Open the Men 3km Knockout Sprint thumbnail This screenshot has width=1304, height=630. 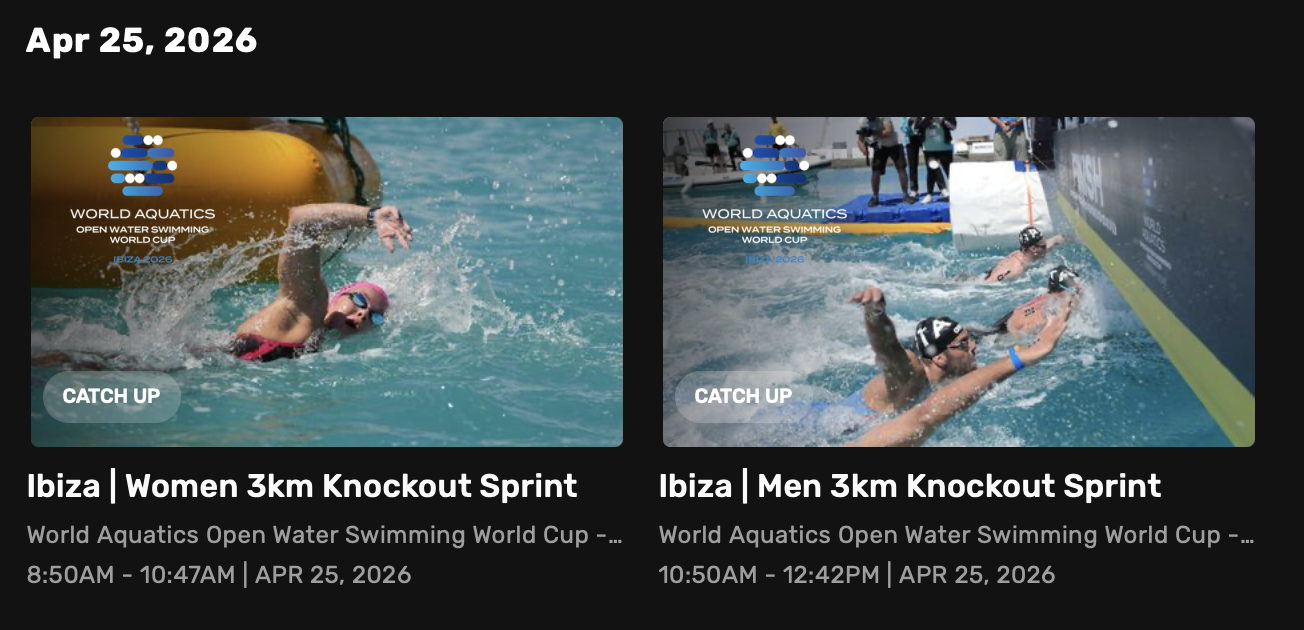pos(959,282)
